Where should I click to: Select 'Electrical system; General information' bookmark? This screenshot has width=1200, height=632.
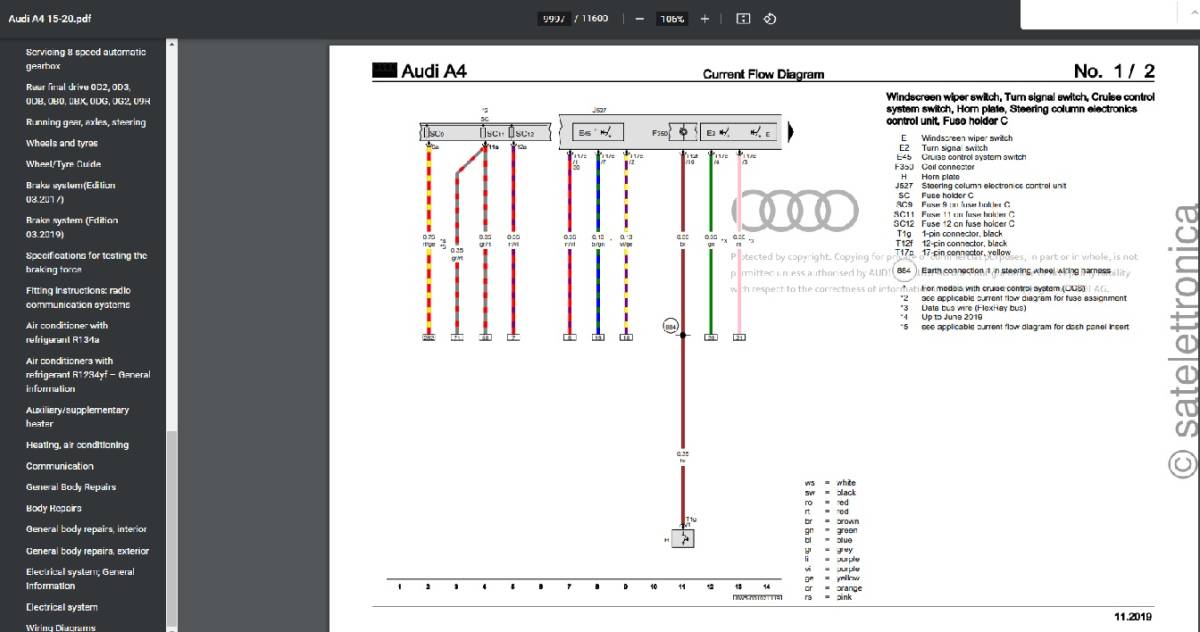(80, 579)
